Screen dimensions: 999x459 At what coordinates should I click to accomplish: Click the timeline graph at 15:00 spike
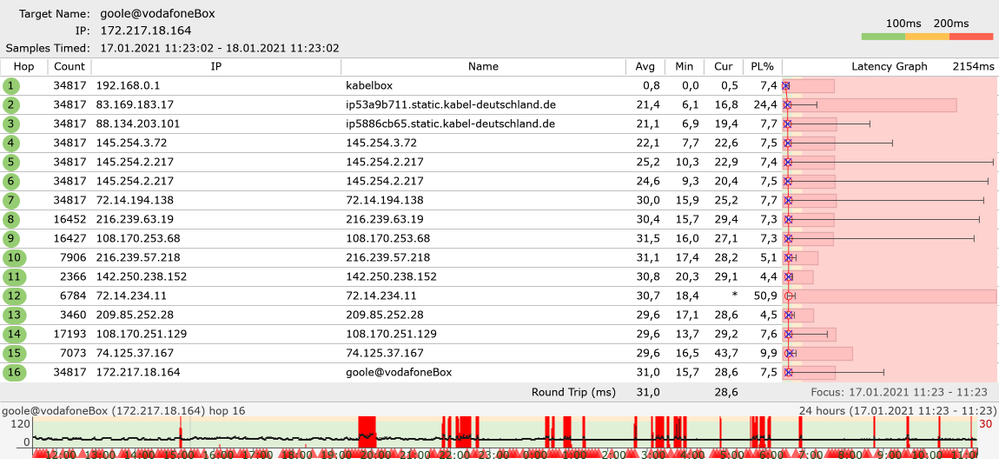[181, 434]
